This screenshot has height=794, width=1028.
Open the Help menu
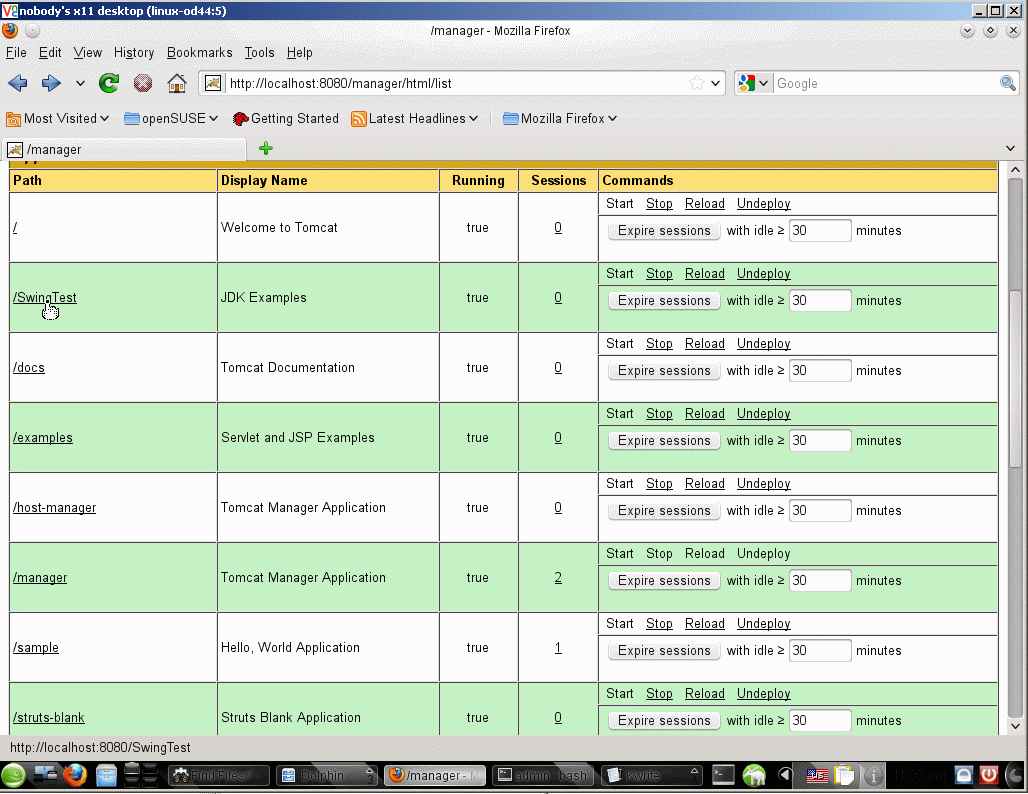tap(300, 52)
